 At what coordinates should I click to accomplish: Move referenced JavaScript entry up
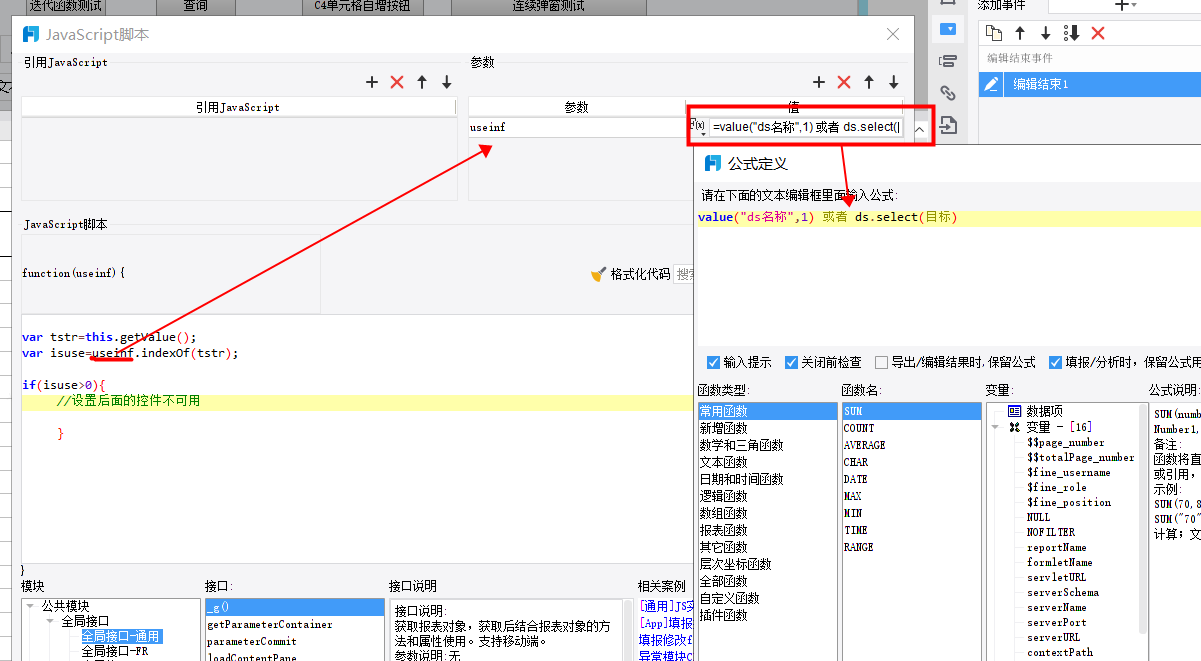tap(422, 82)
